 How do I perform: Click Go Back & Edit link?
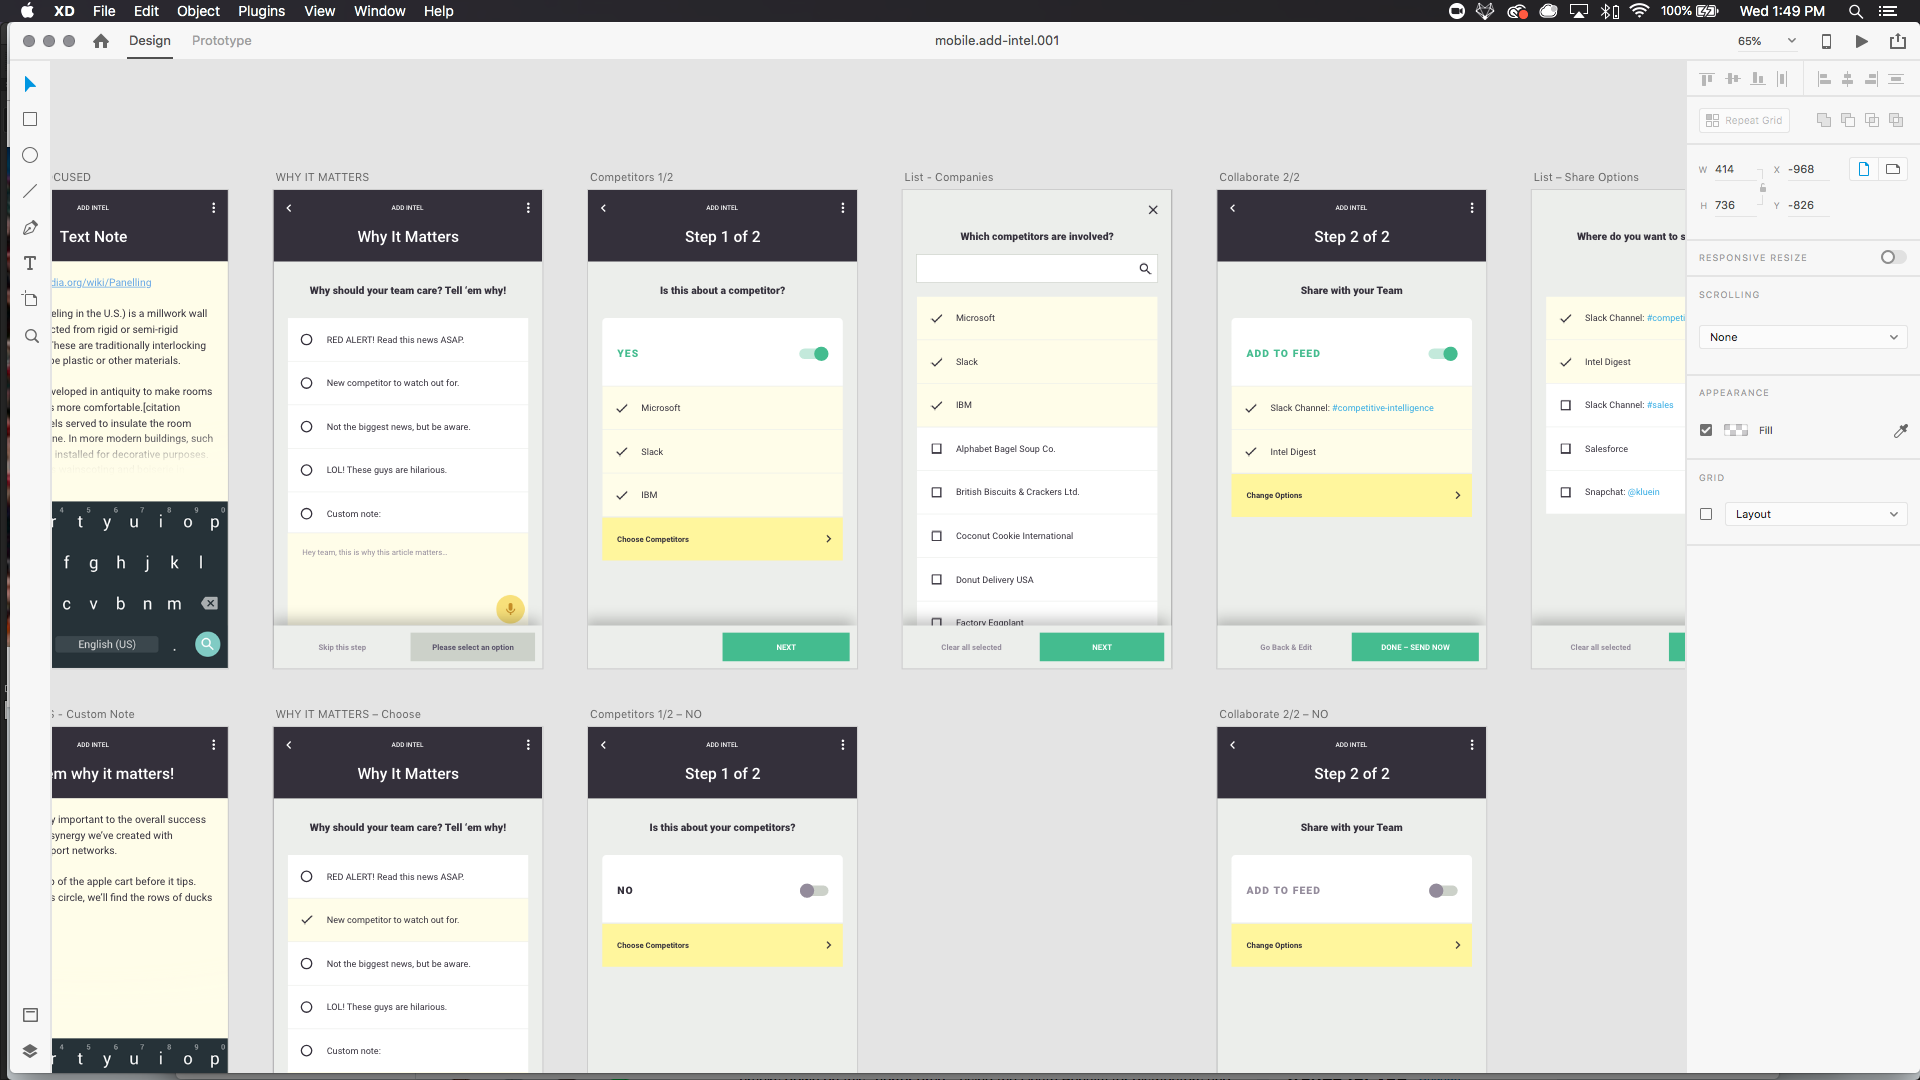click(x=1286, y=647)
